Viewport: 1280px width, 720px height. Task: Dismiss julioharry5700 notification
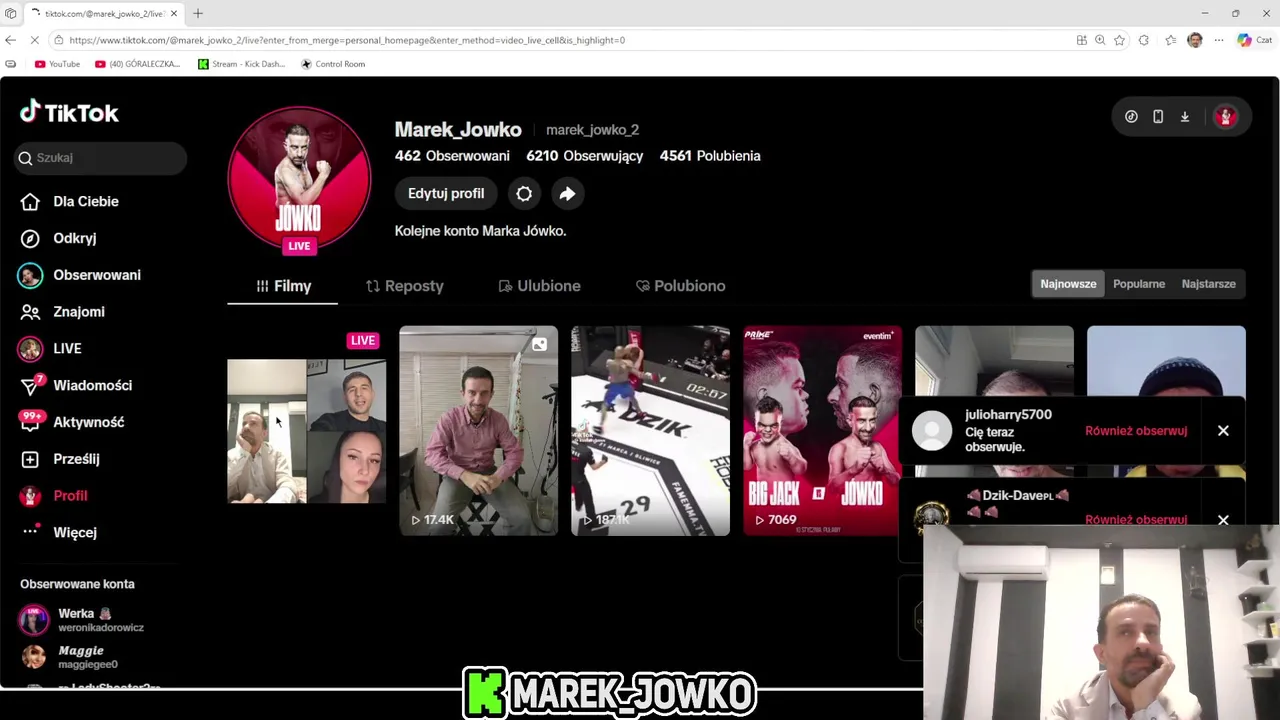[x=1223, y=431]
